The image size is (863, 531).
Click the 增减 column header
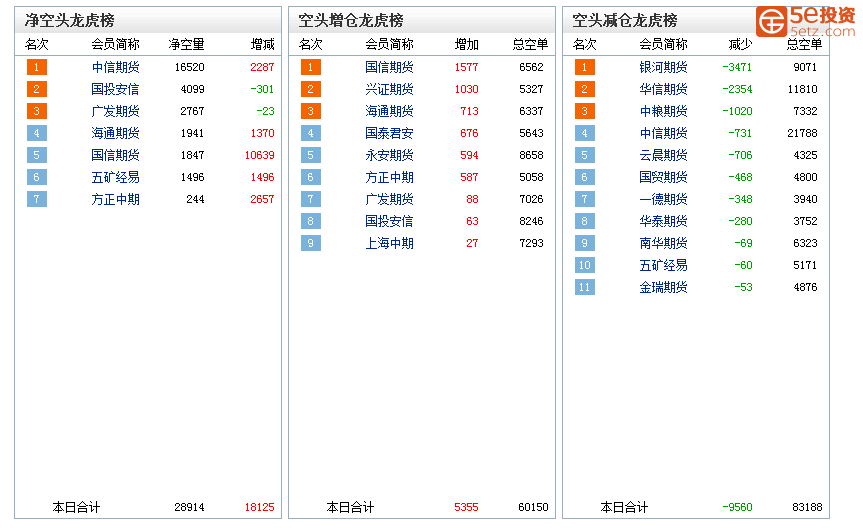(x=263, y=45)
